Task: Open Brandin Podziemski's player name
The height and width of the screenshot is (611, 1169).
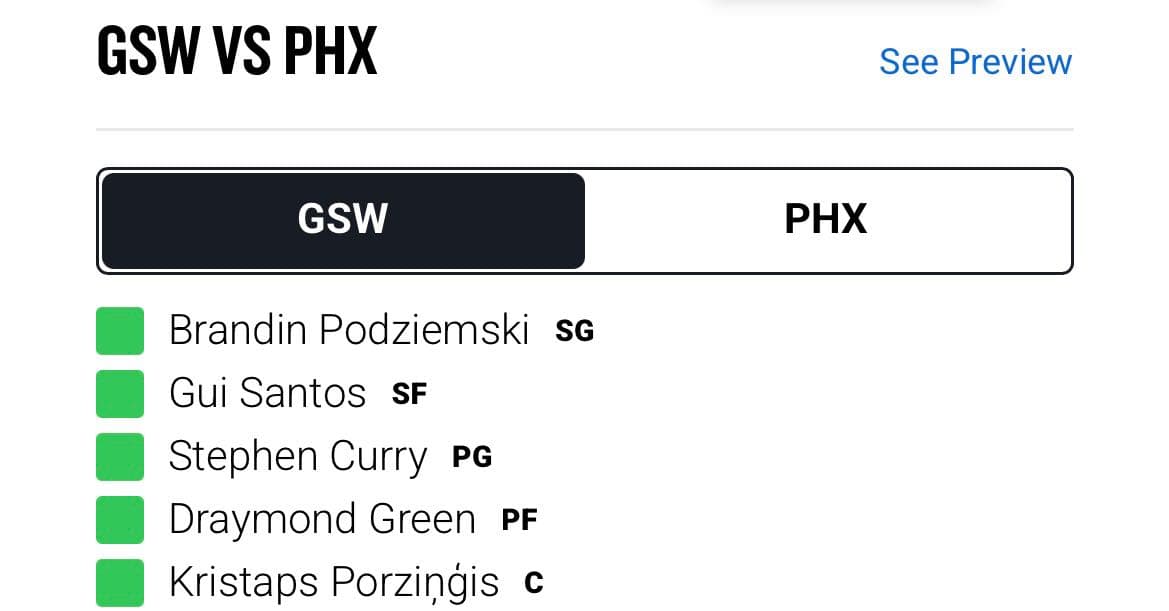Action: 349,330
